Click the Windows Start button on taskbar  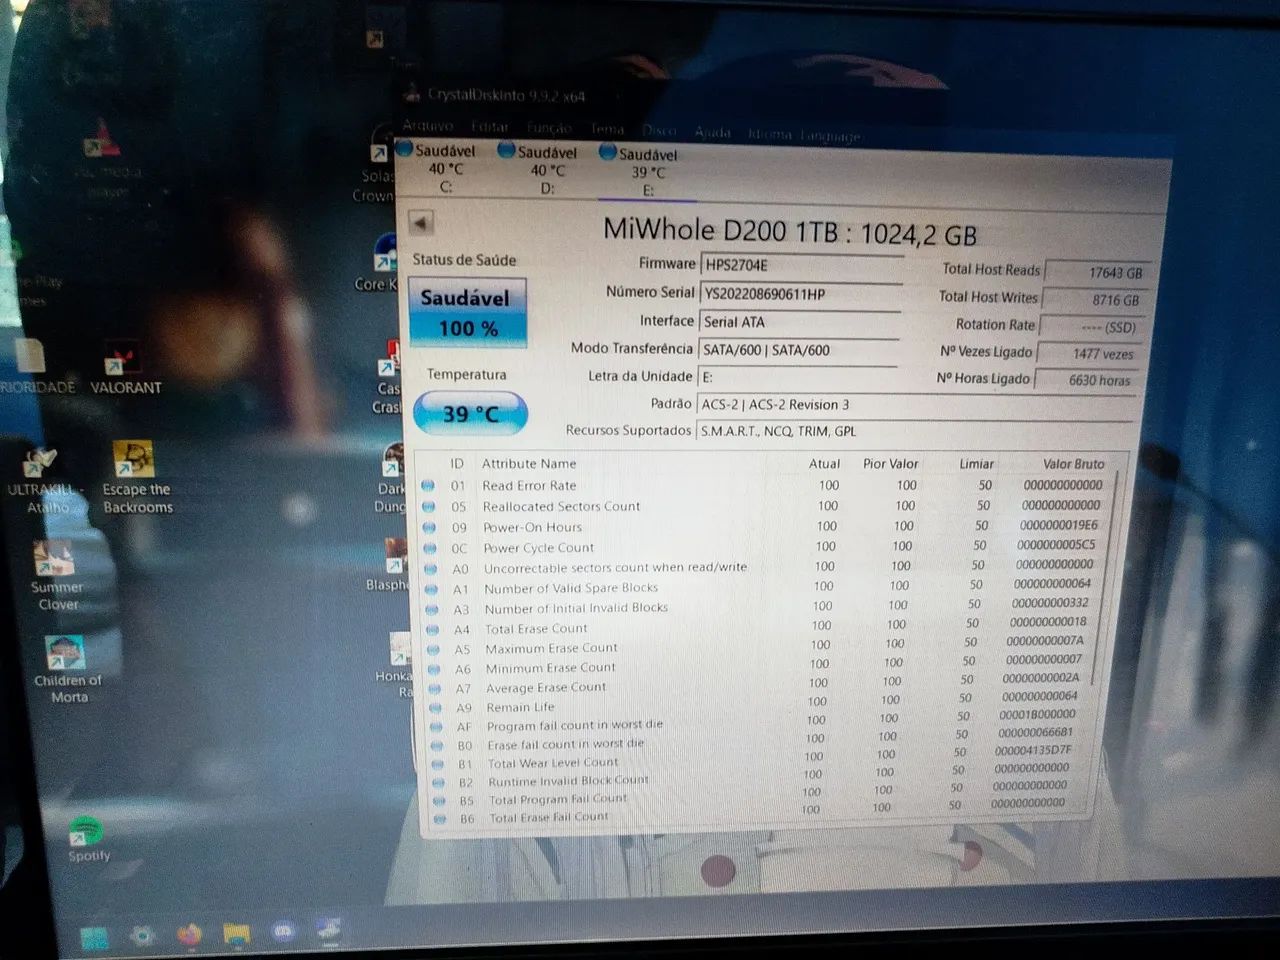click(94, 938)
